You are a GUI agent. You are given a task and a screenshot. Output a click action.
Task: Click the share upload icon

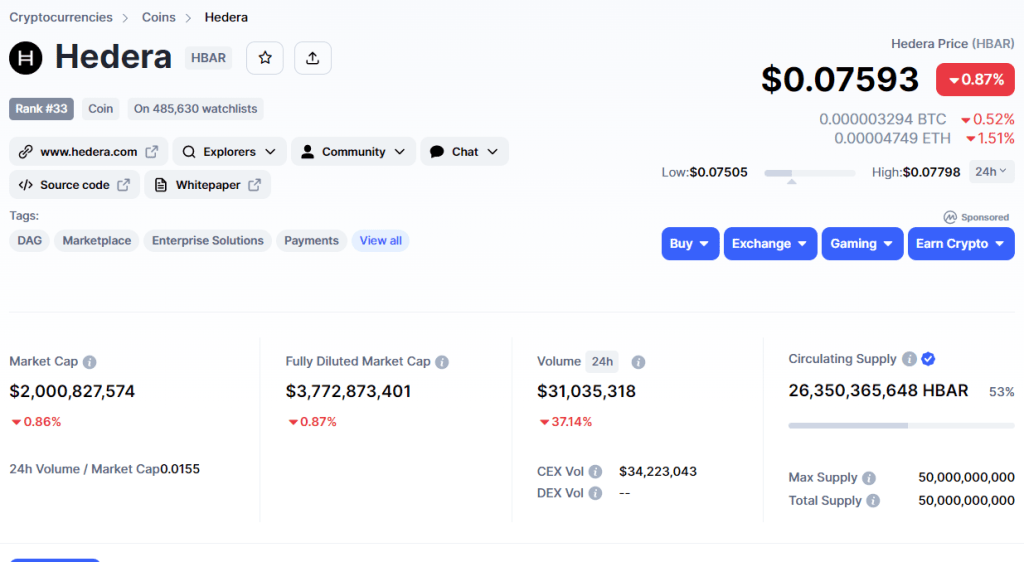click(313, 58)
